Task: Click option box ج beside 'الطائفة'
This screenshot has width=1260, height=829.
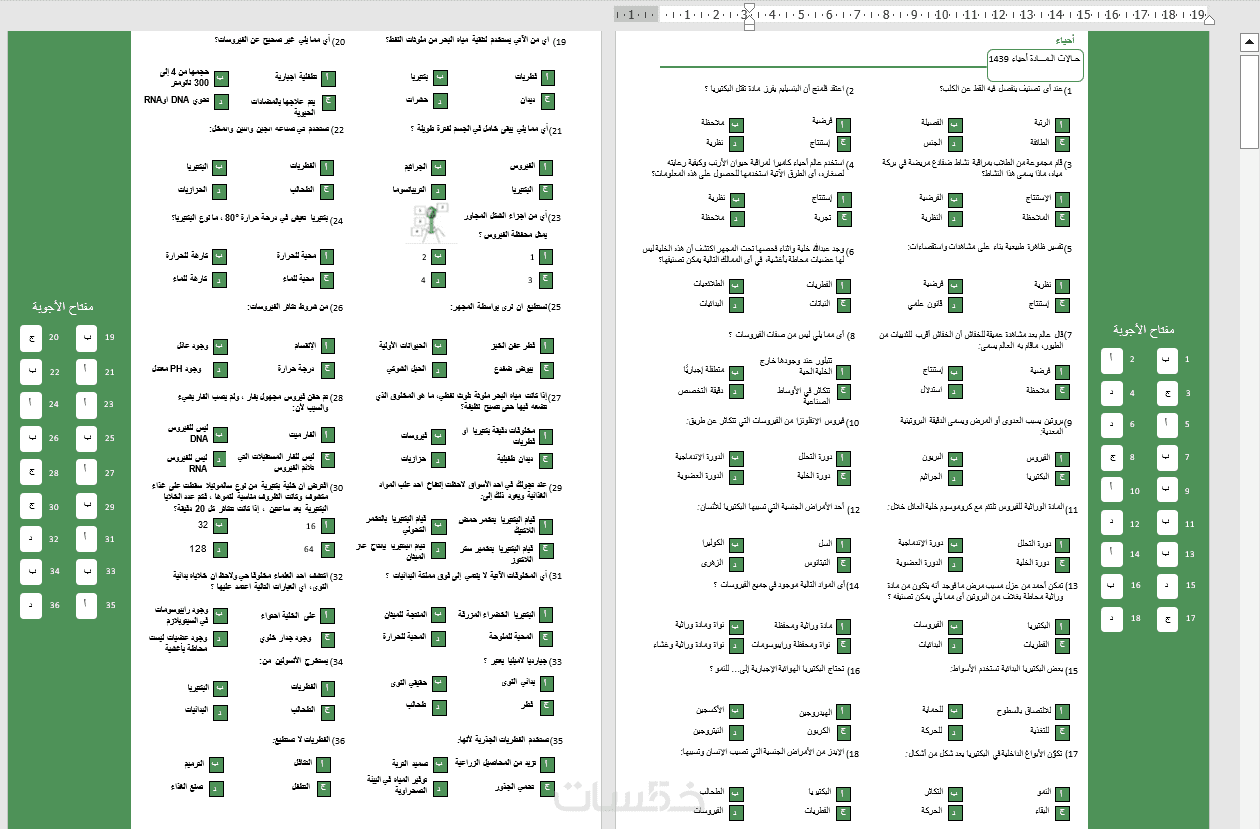Action: tap(1062, 142)
